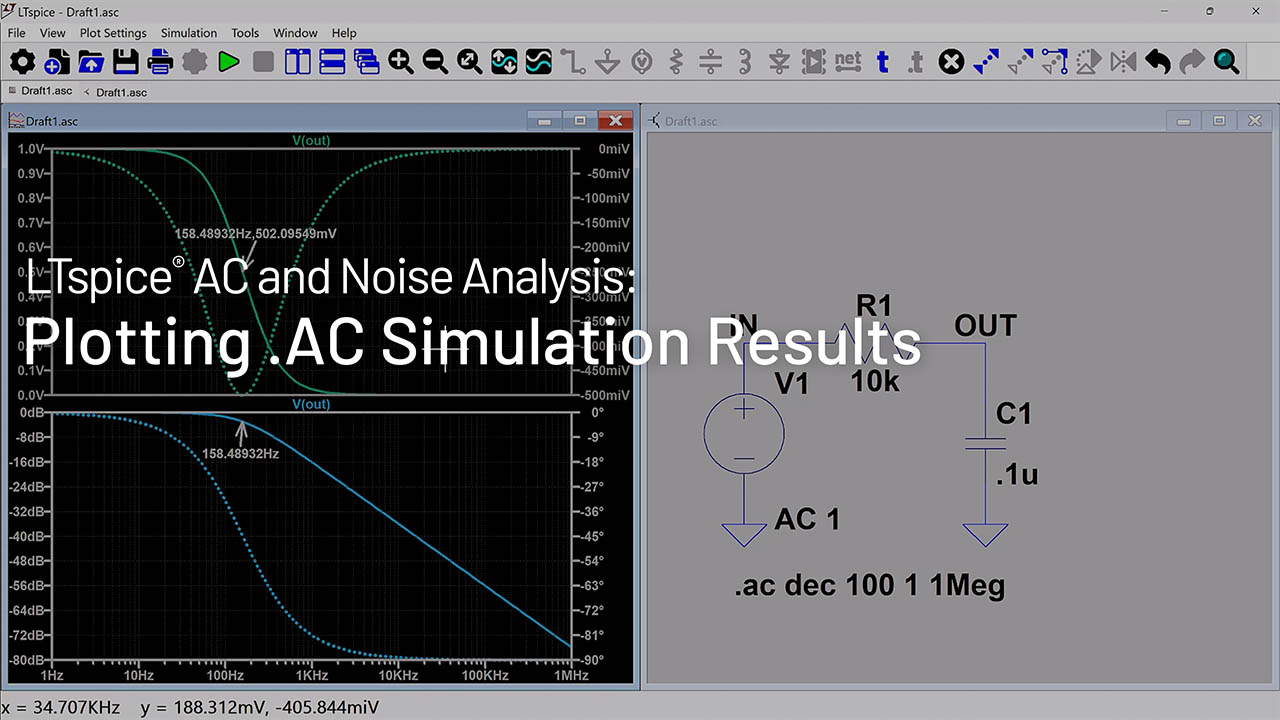This screenshot has height=720, width=1280.
Task: Click the .1u capacitor value
Action: point(1016,475)
